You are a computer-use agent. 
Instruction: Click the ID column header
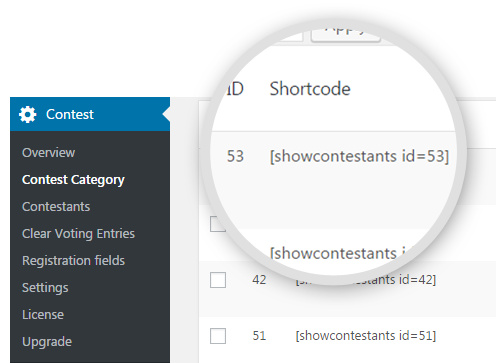point(235,89)
